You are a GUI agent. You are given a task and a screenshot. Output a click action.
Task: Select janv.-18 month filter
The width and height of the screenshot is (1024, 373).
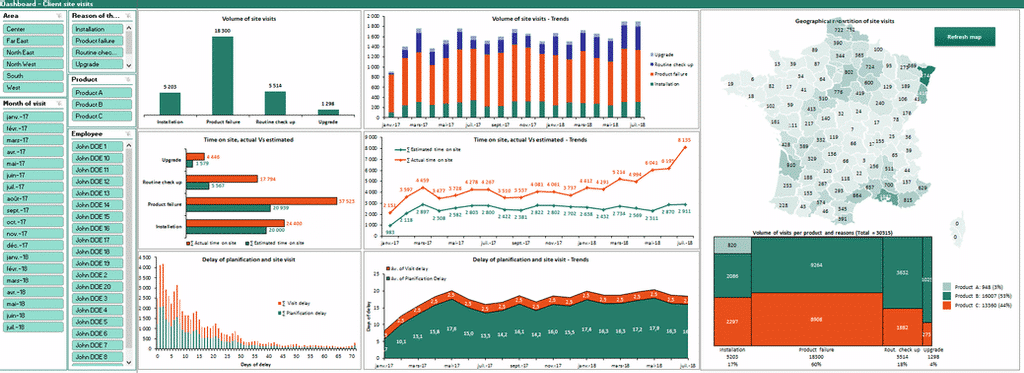point(33,257)
